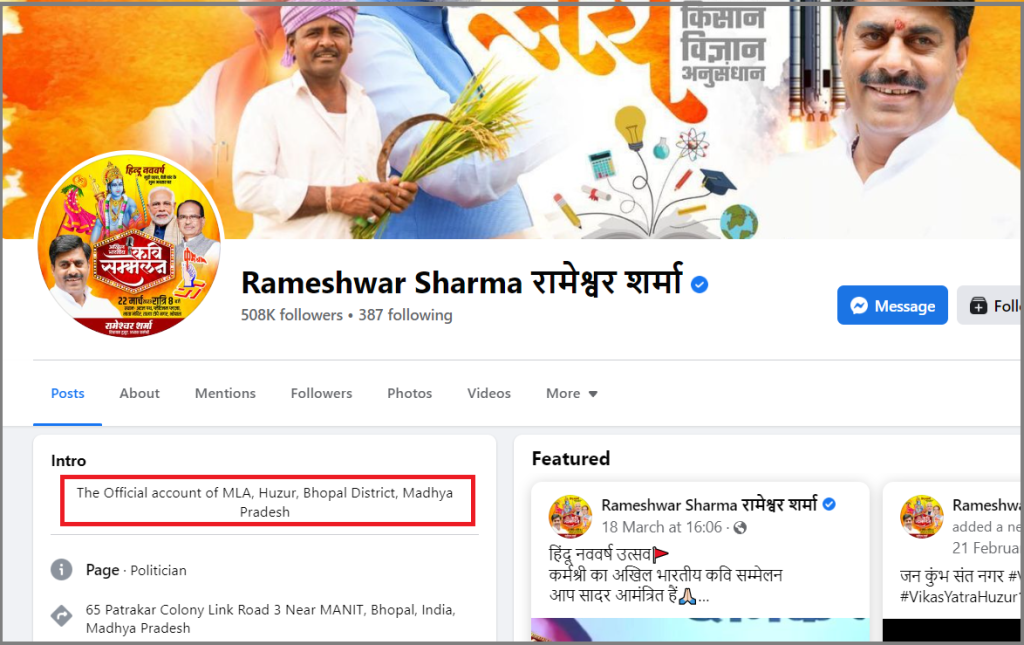Viewport: 1024px width, 645px height.
Task: Open the Mentions tab
Action: (225, 393)
